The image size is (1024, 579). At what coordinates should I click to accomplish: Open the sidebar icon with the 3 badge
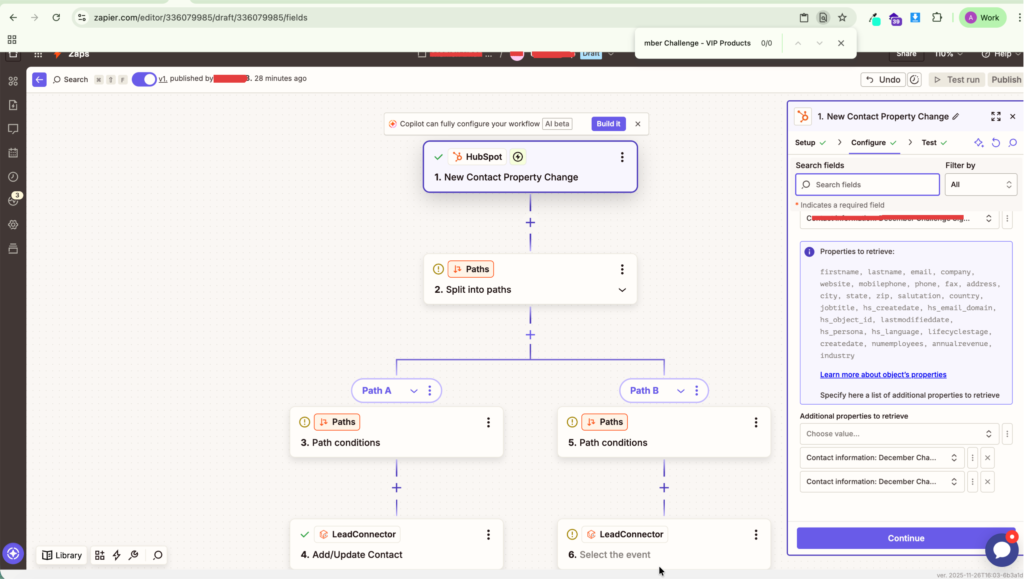(x=12, y=200)
